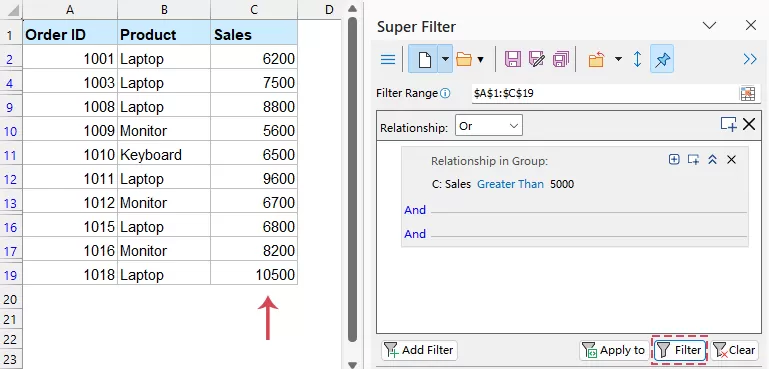Click the Save As floppy-with-pencil icon
769x369 pixels.
[x=537, y=60]
